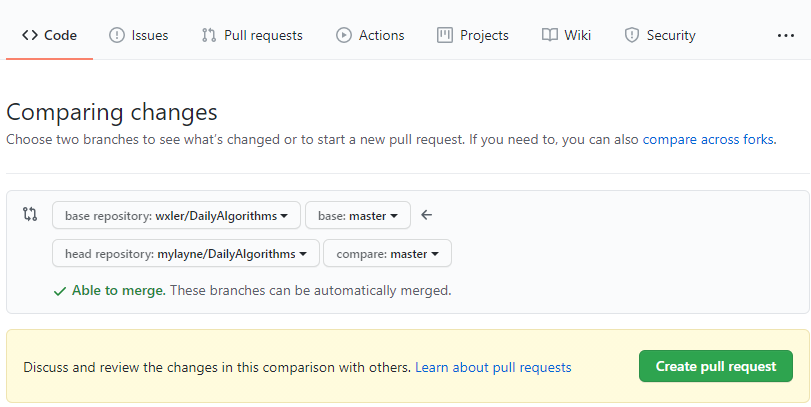Viewport: 811px width, 407px height.
Task: Open the base: master branch dropdown
Action: (x=357, y=215)
